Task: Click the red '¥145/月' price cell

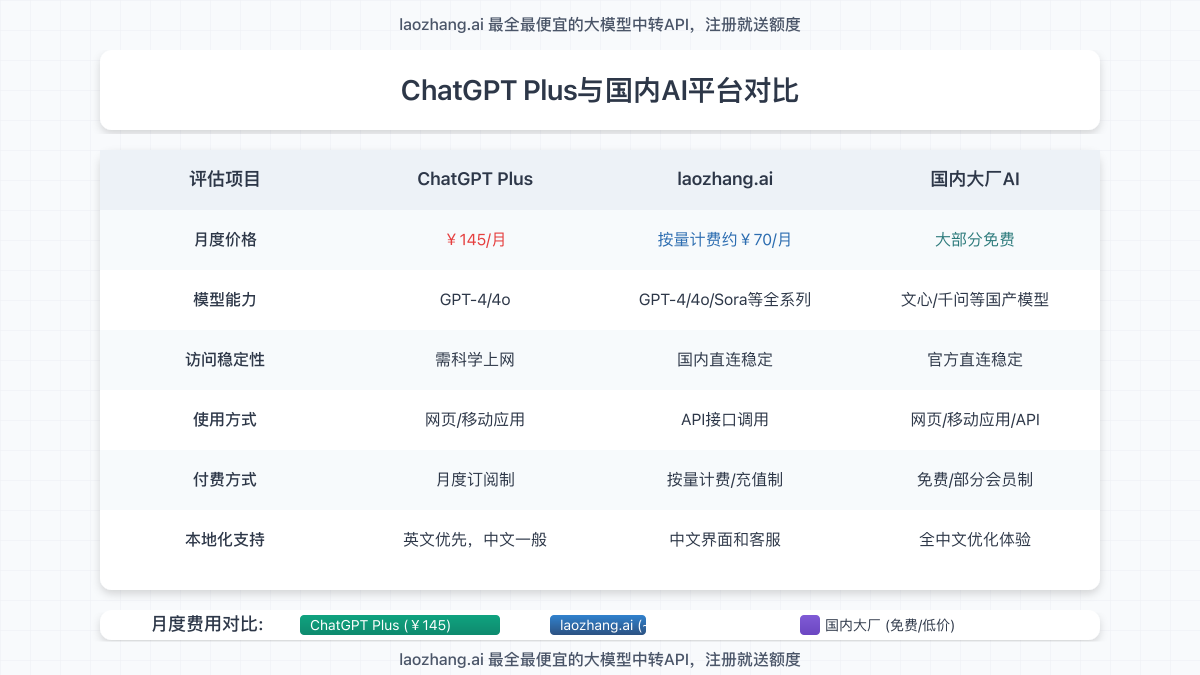Action: coord(475,240)
